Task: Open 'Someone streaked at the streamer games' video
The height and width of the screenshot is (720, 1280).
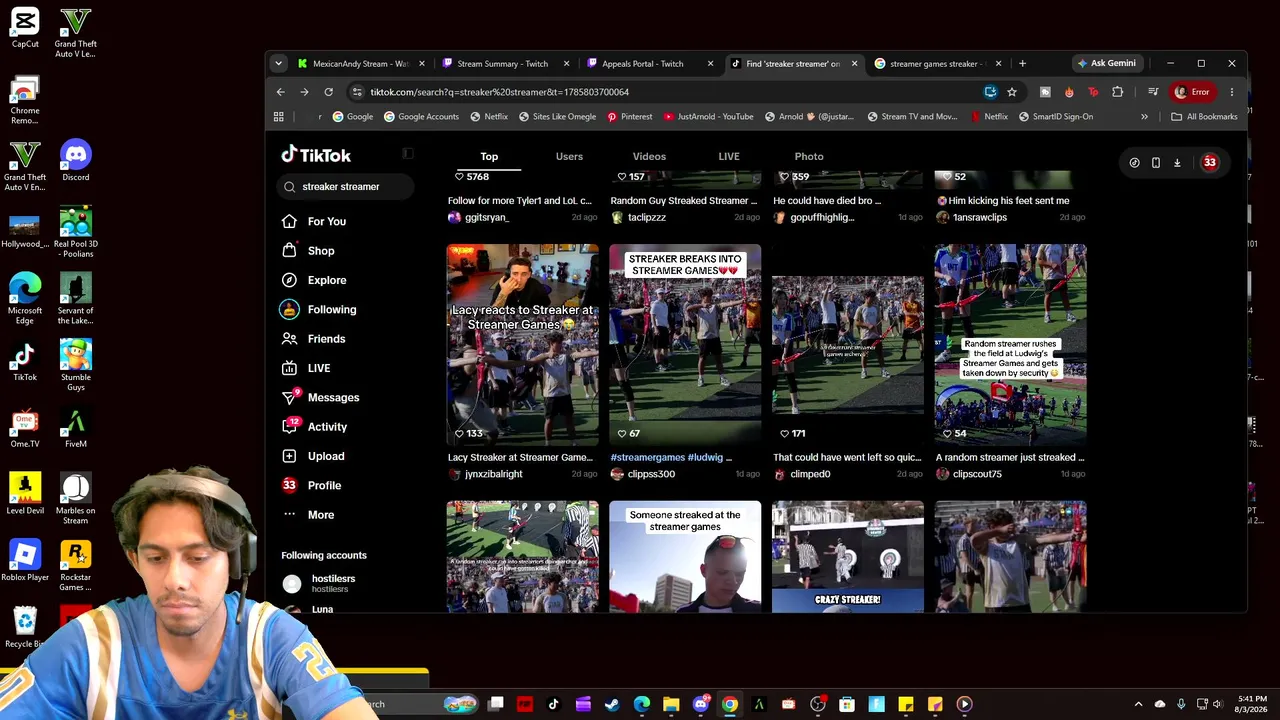Action: coord(685,556)
